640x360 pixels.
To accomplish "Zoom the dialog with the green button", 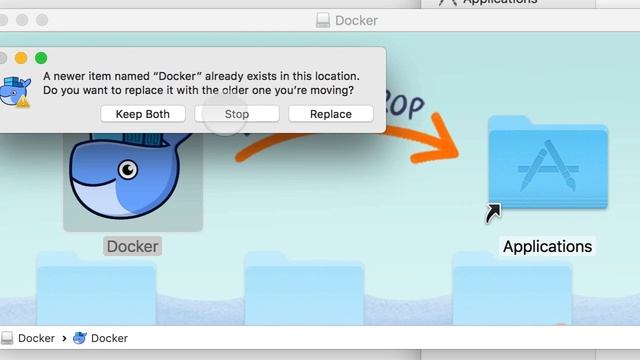I will pos(41,58).
